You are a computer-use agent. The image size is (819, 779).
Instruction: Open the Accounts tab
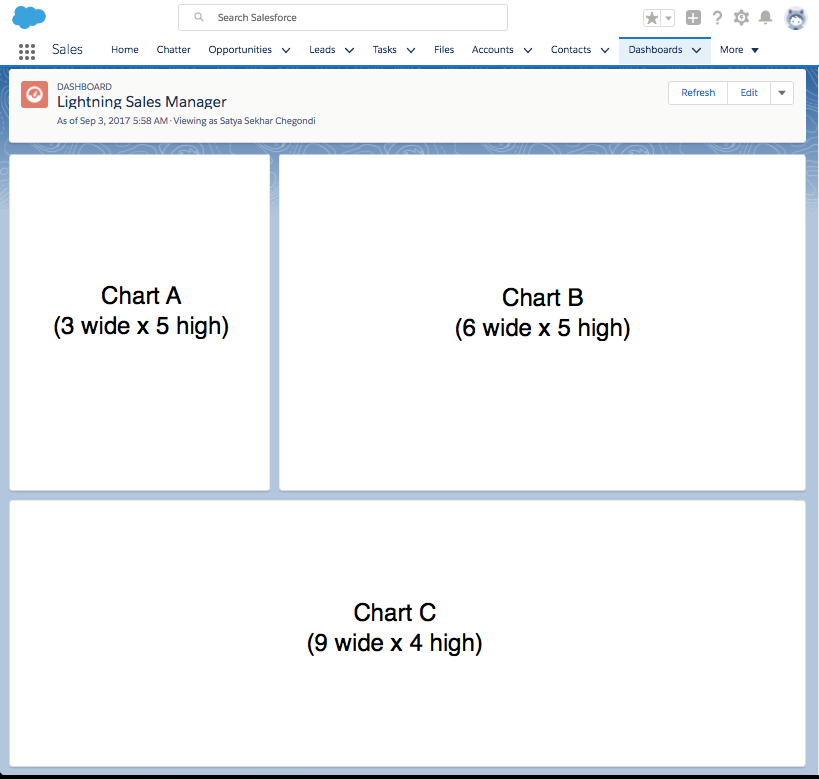pos(493,50)
